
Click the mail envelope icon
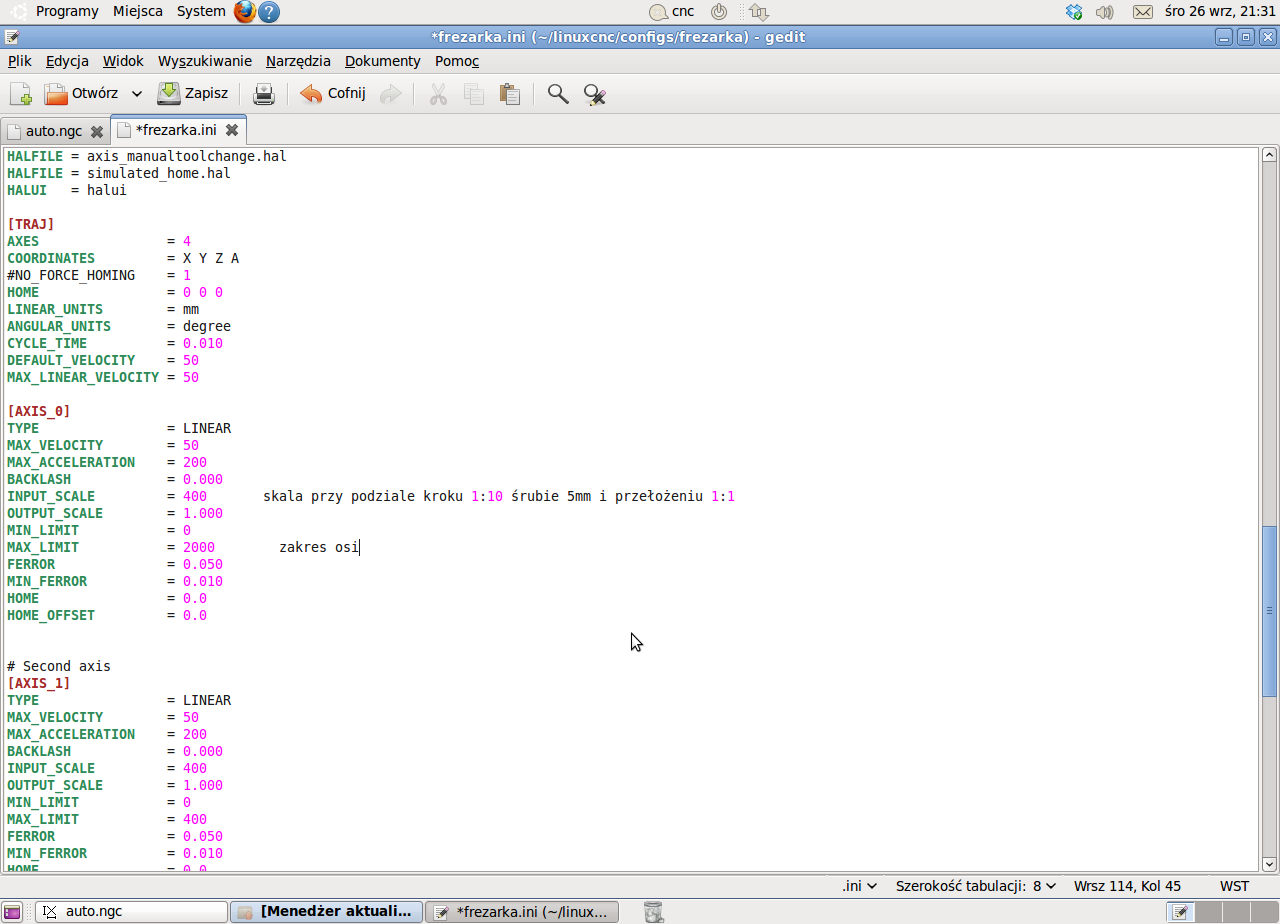pyautogui.click(x=1142, y=12)
